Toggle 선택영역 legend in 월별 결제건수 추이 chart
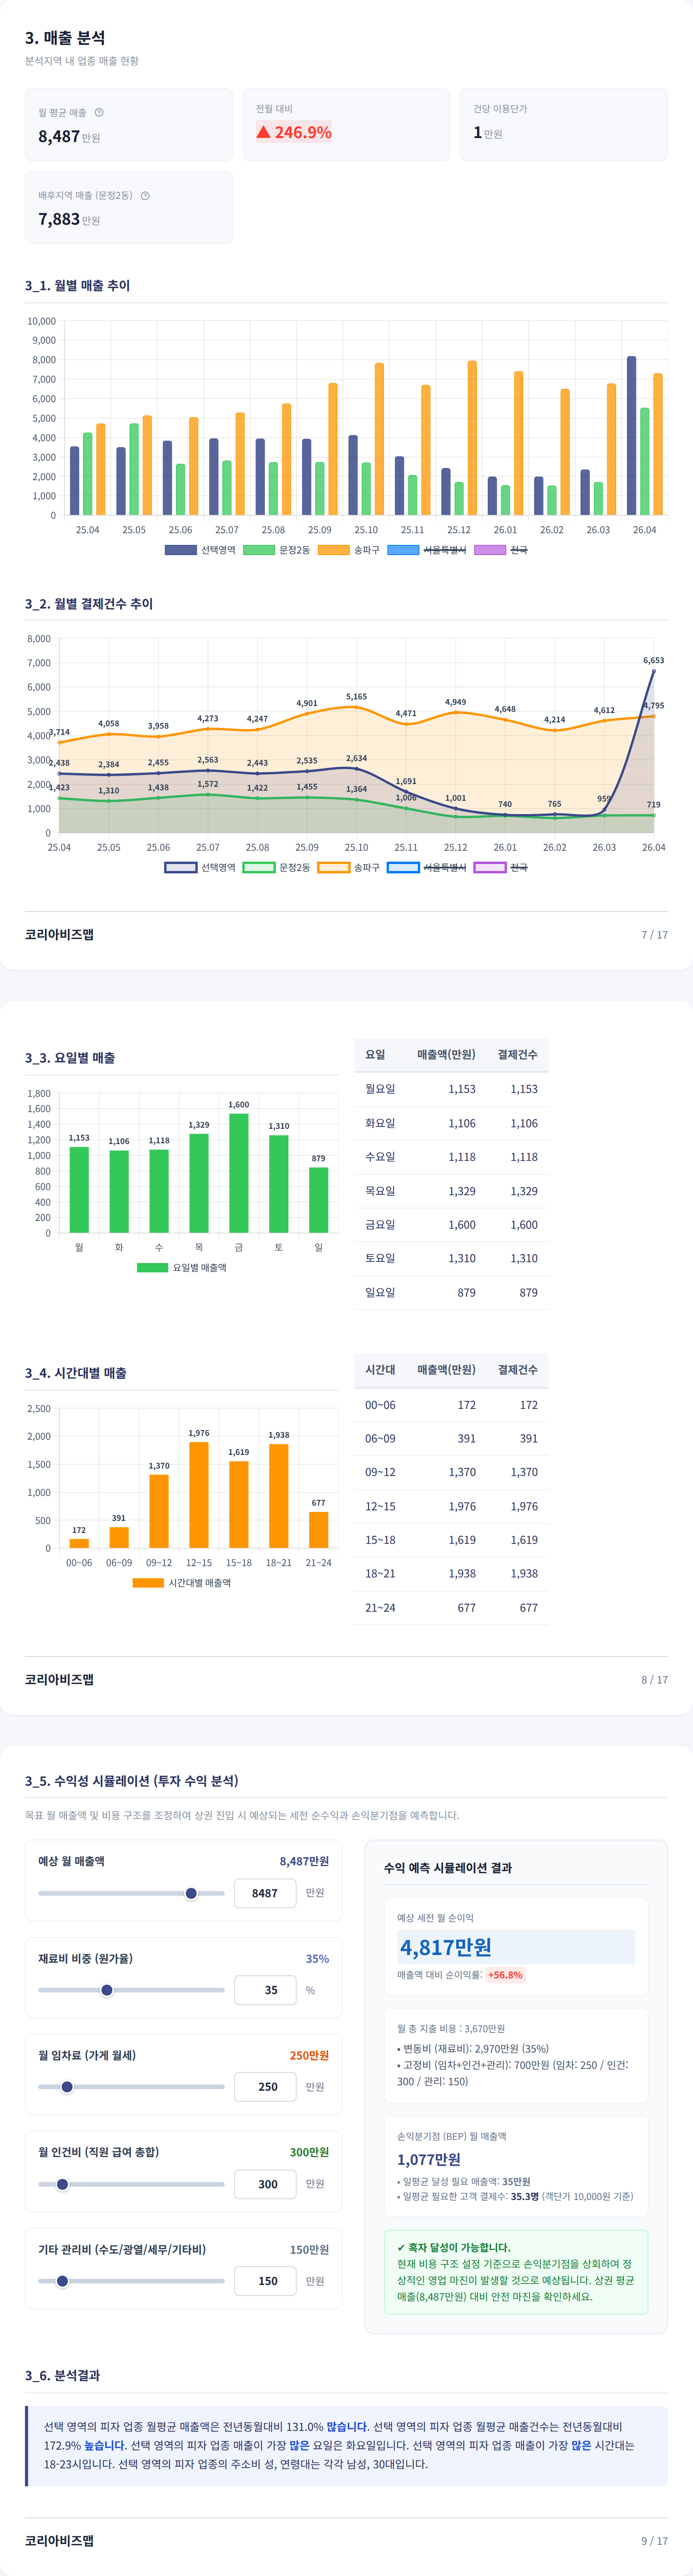This screenshot has height=2576, width=693. click(x=200, y=867)
